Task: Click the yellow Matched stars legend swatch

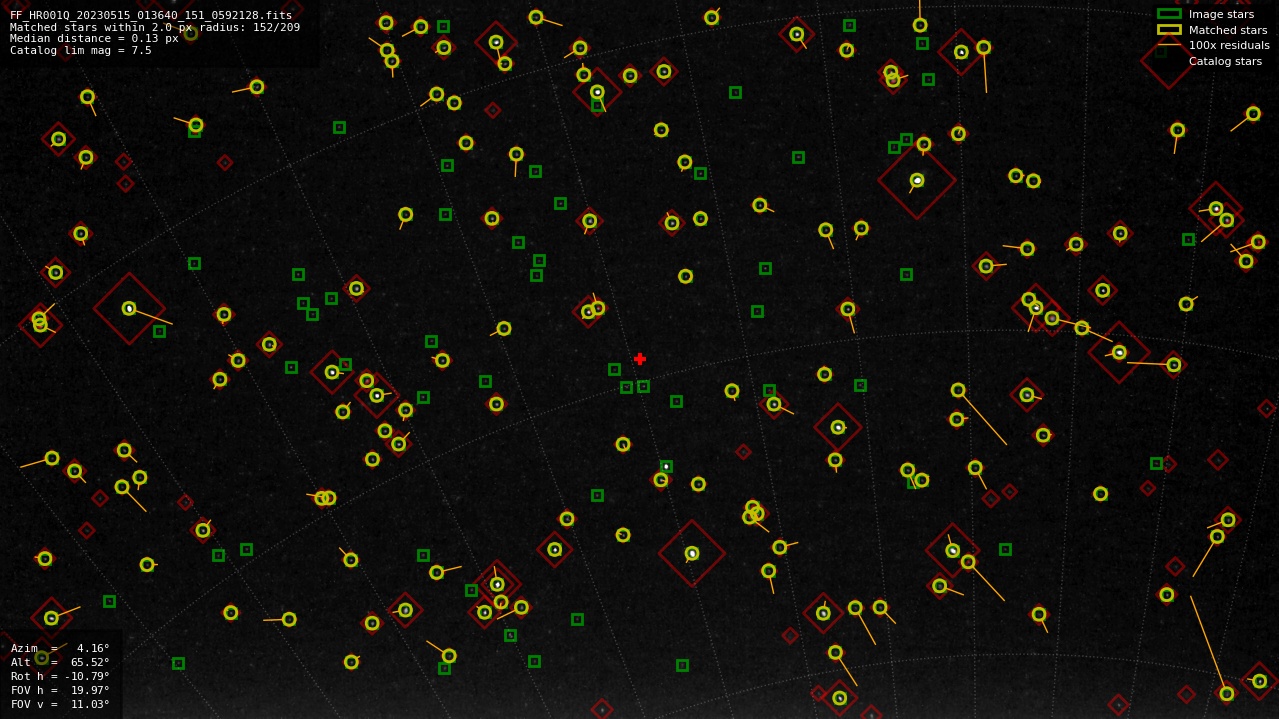Action: click(1169, 30)
